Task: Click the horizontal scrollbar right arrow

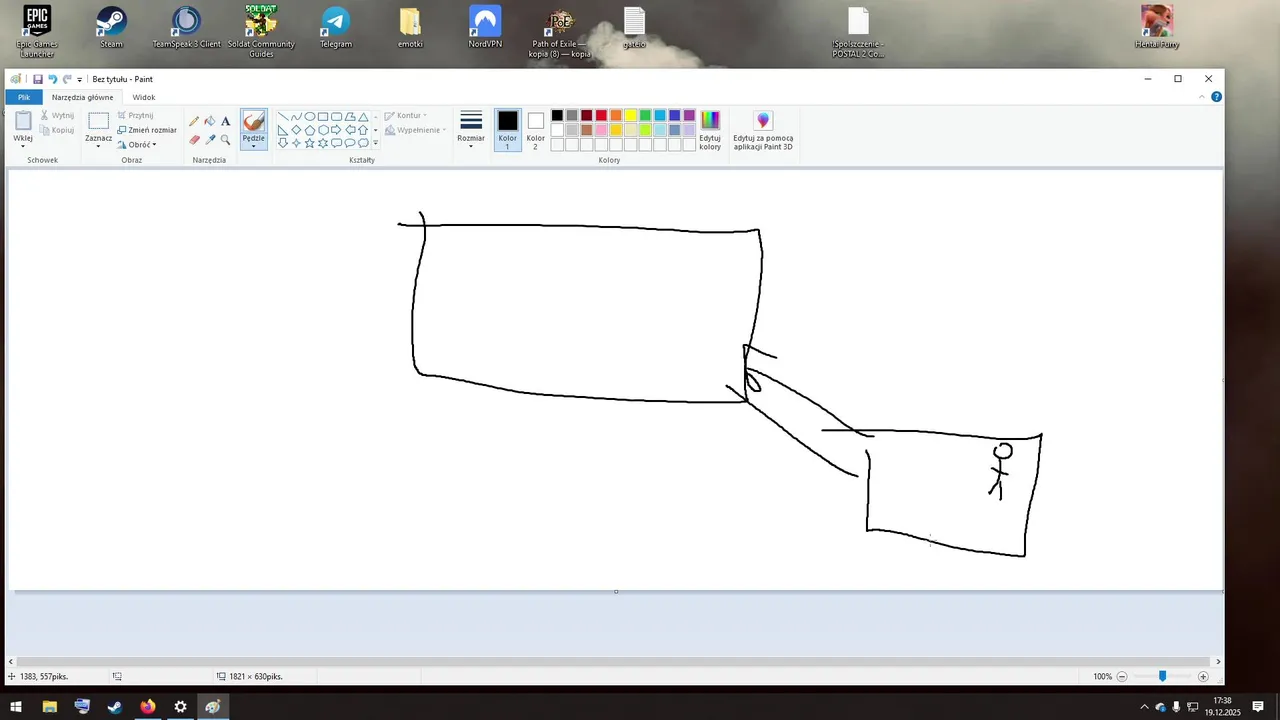Action: coord(1218,662)
